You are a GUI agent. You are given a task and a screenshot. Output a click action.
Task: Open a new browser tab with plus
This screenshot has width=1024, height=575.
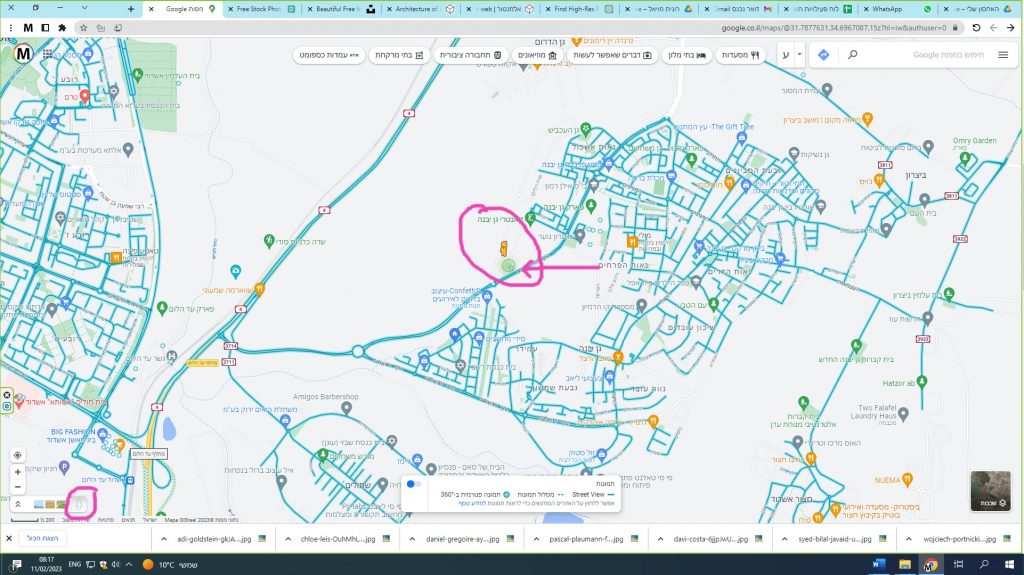click(131, 9)
